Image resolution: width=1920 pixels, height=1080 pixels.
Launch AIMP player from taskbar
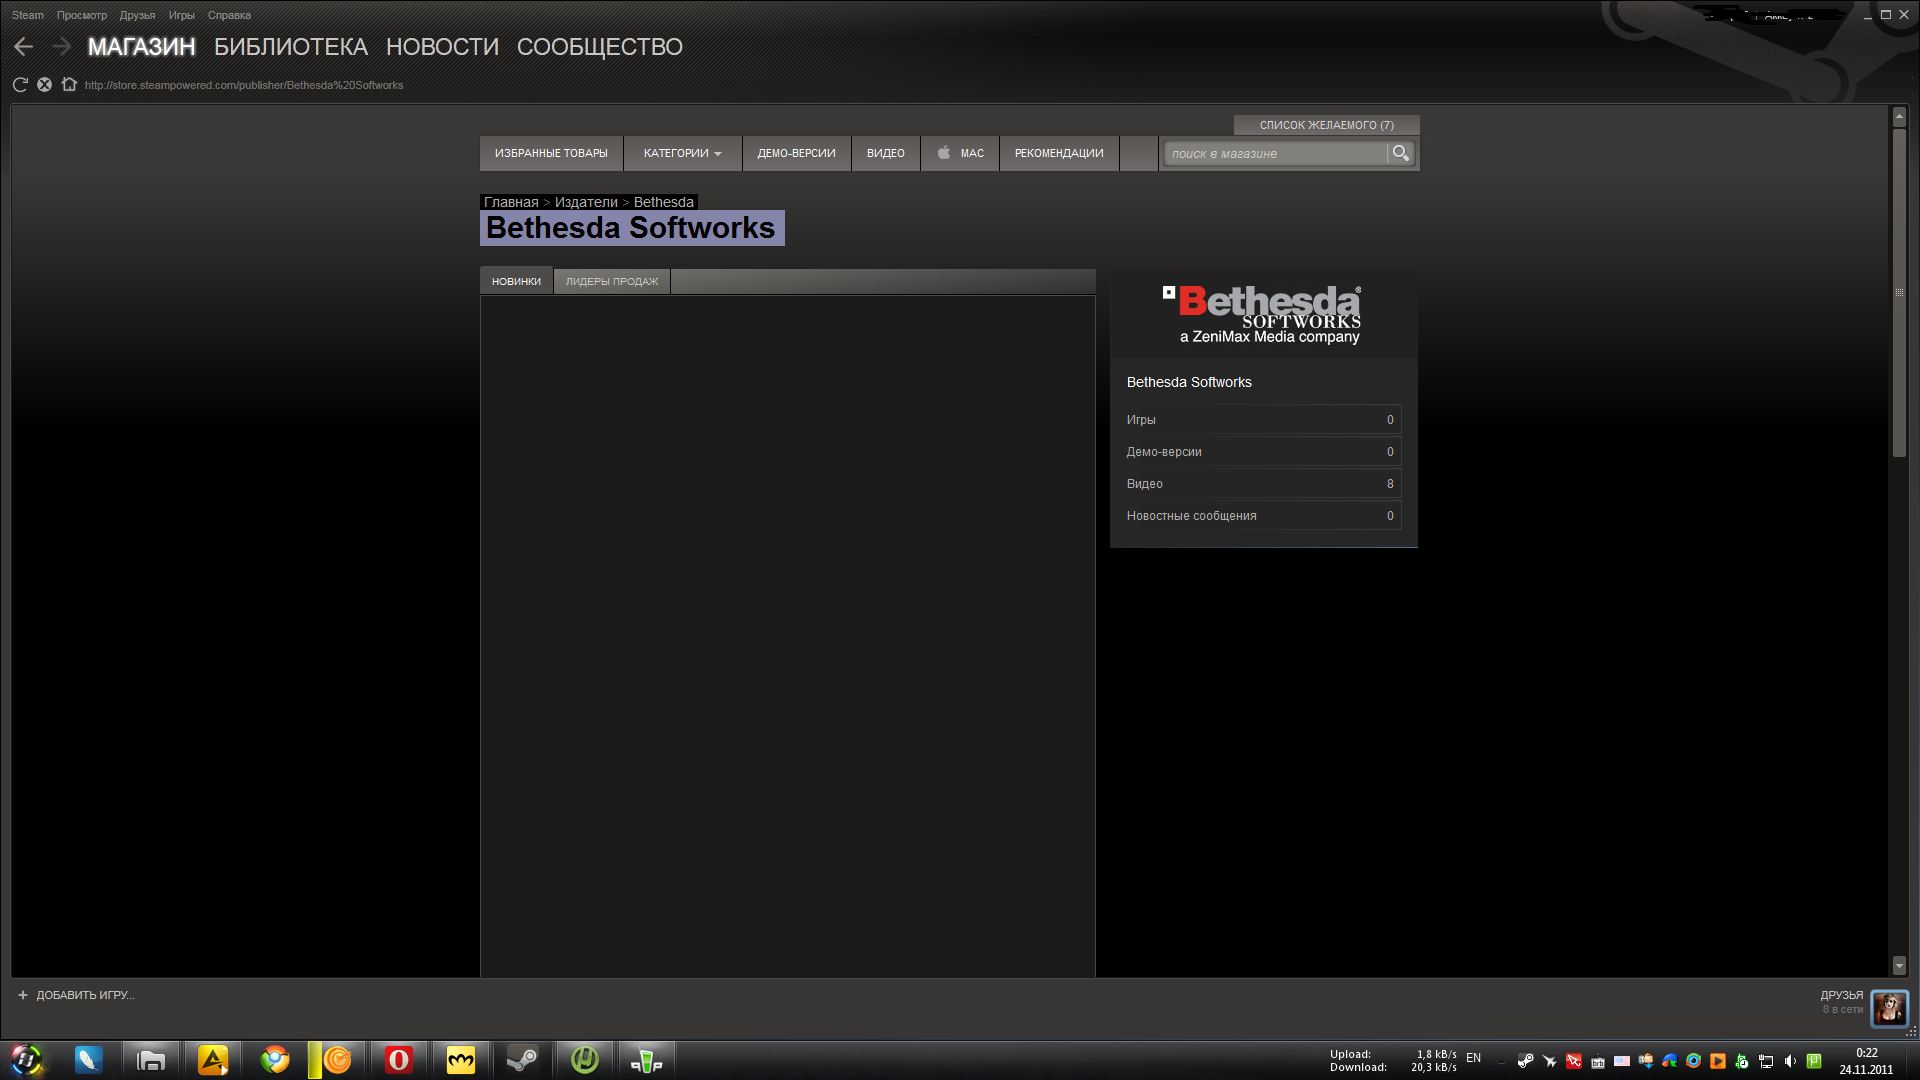point(213,1059)
